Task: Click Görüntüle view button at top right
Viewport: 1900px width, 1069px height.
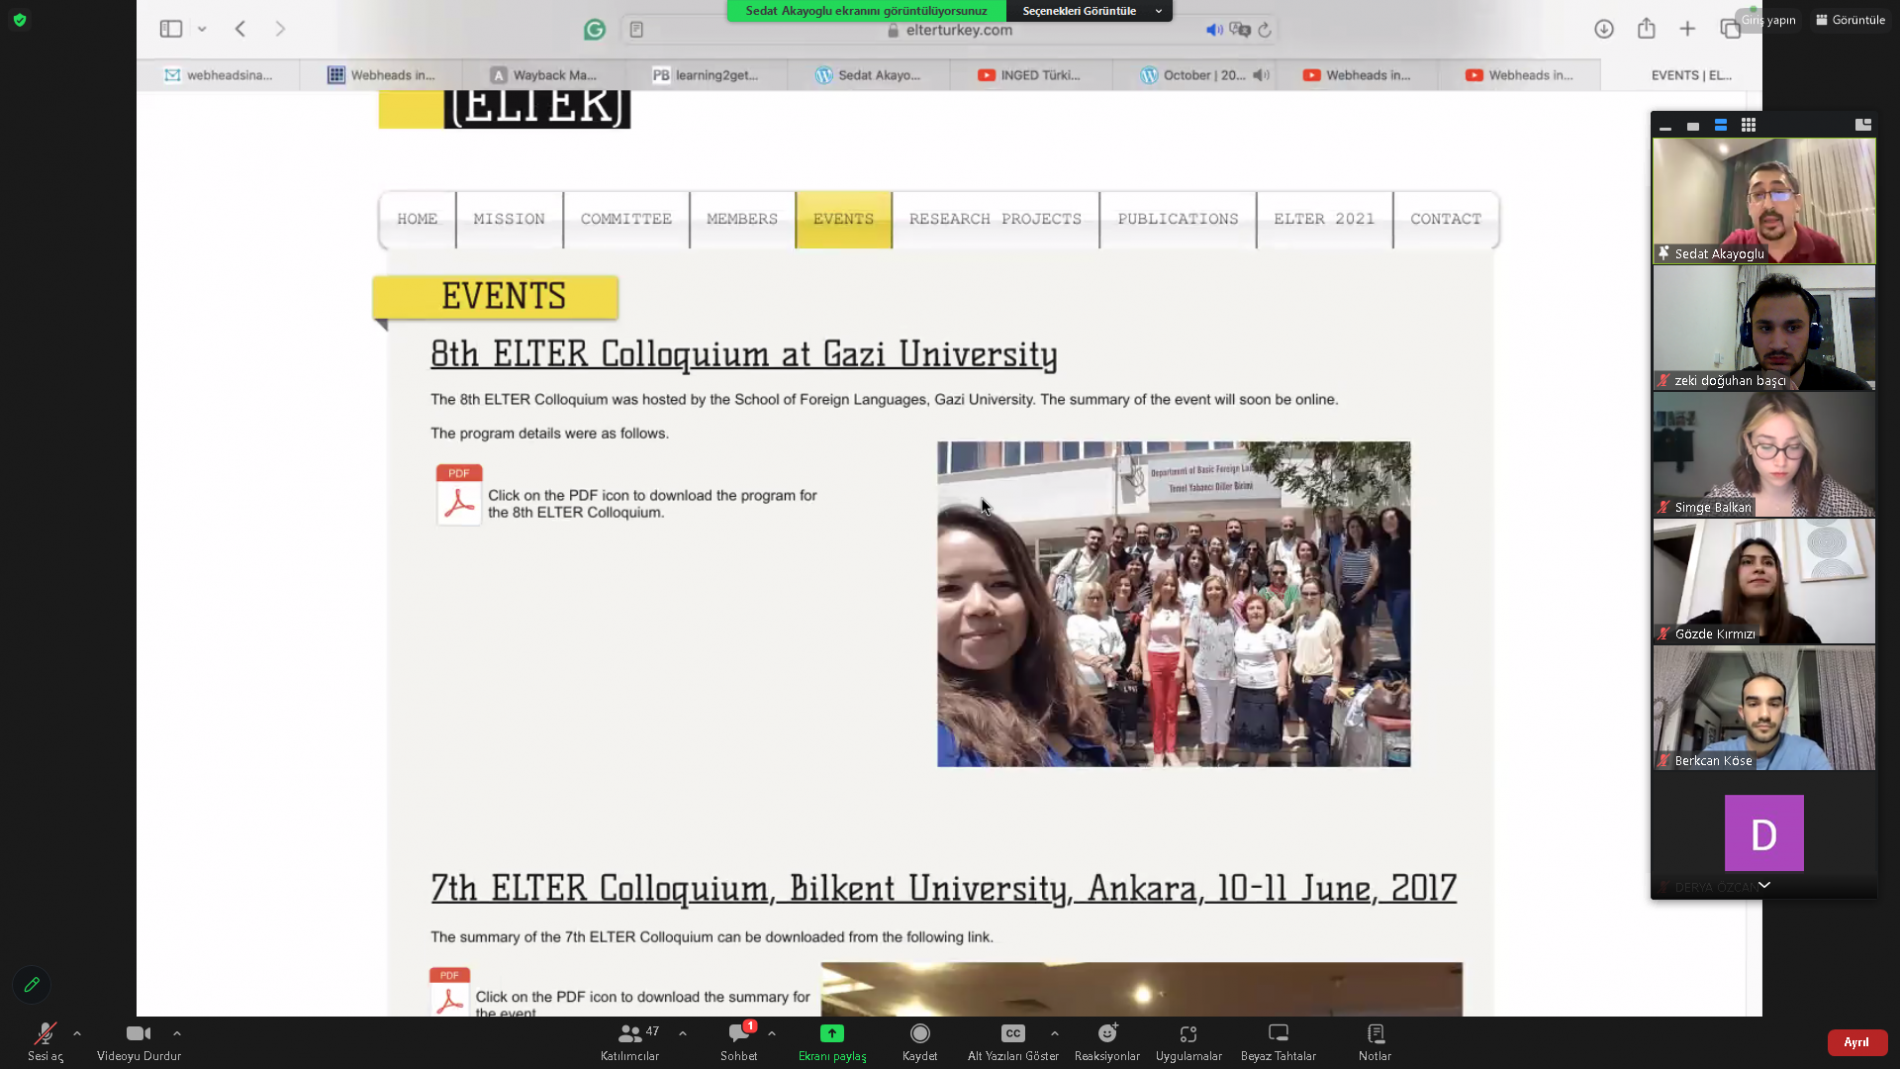Action: click(1851, 20)
